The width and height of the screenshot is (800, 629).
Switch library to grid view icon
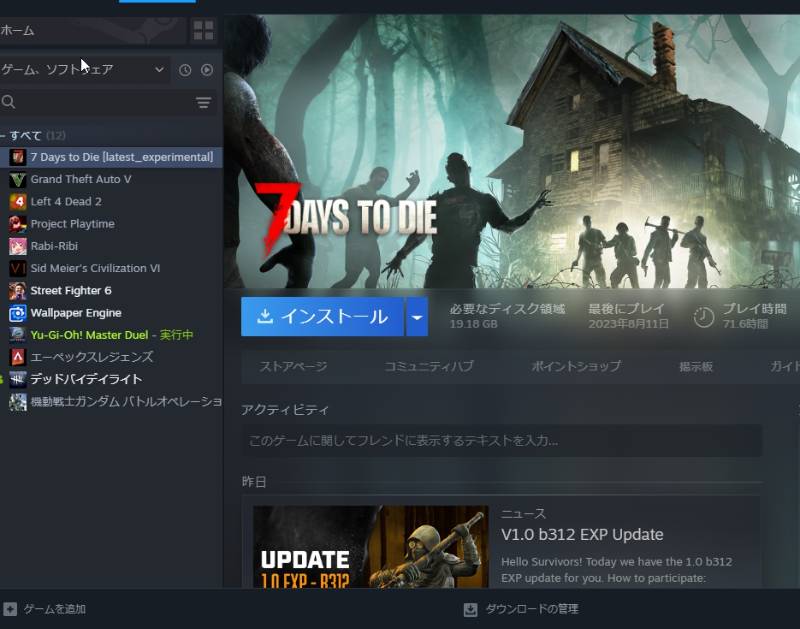(x=203, y=31)
